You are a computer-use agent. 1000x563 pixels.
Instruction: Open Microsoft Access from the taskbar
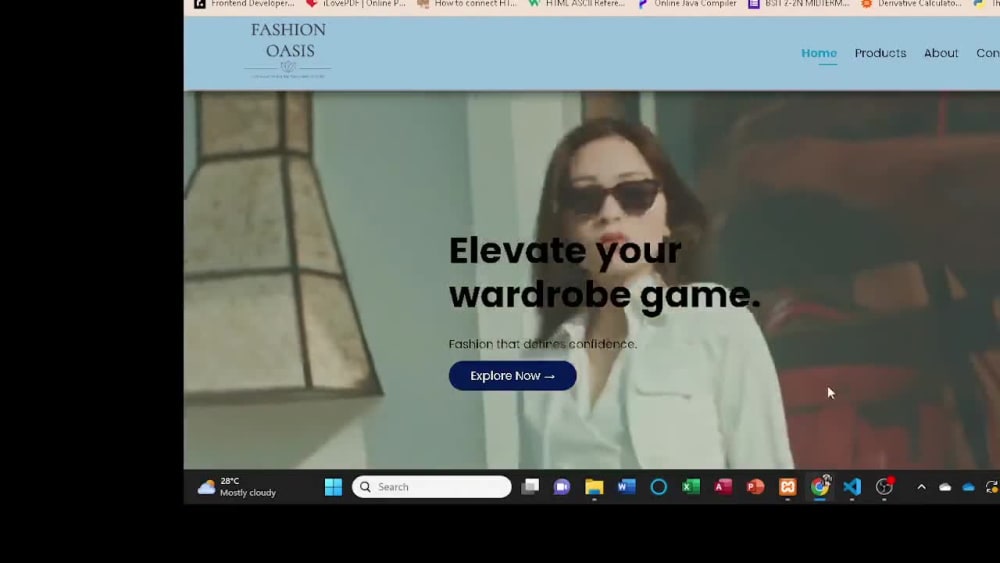point(723,487)
